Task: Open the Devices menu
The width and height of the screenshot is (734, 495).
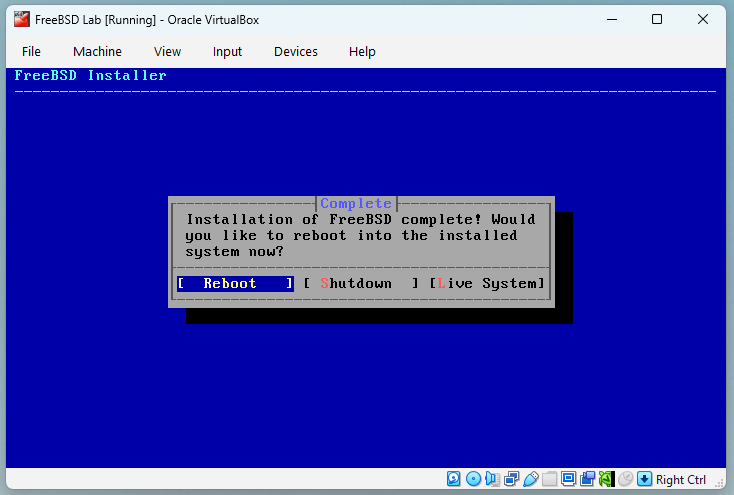Action: [296, 52]
